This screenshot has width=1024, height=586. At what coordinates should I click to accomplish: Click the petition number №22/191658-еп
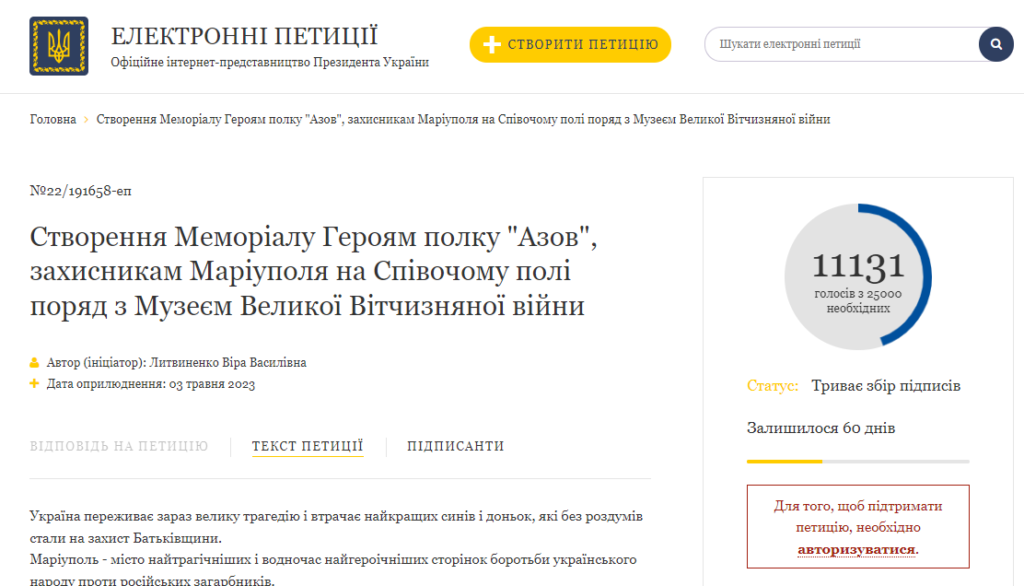(80, 191)
